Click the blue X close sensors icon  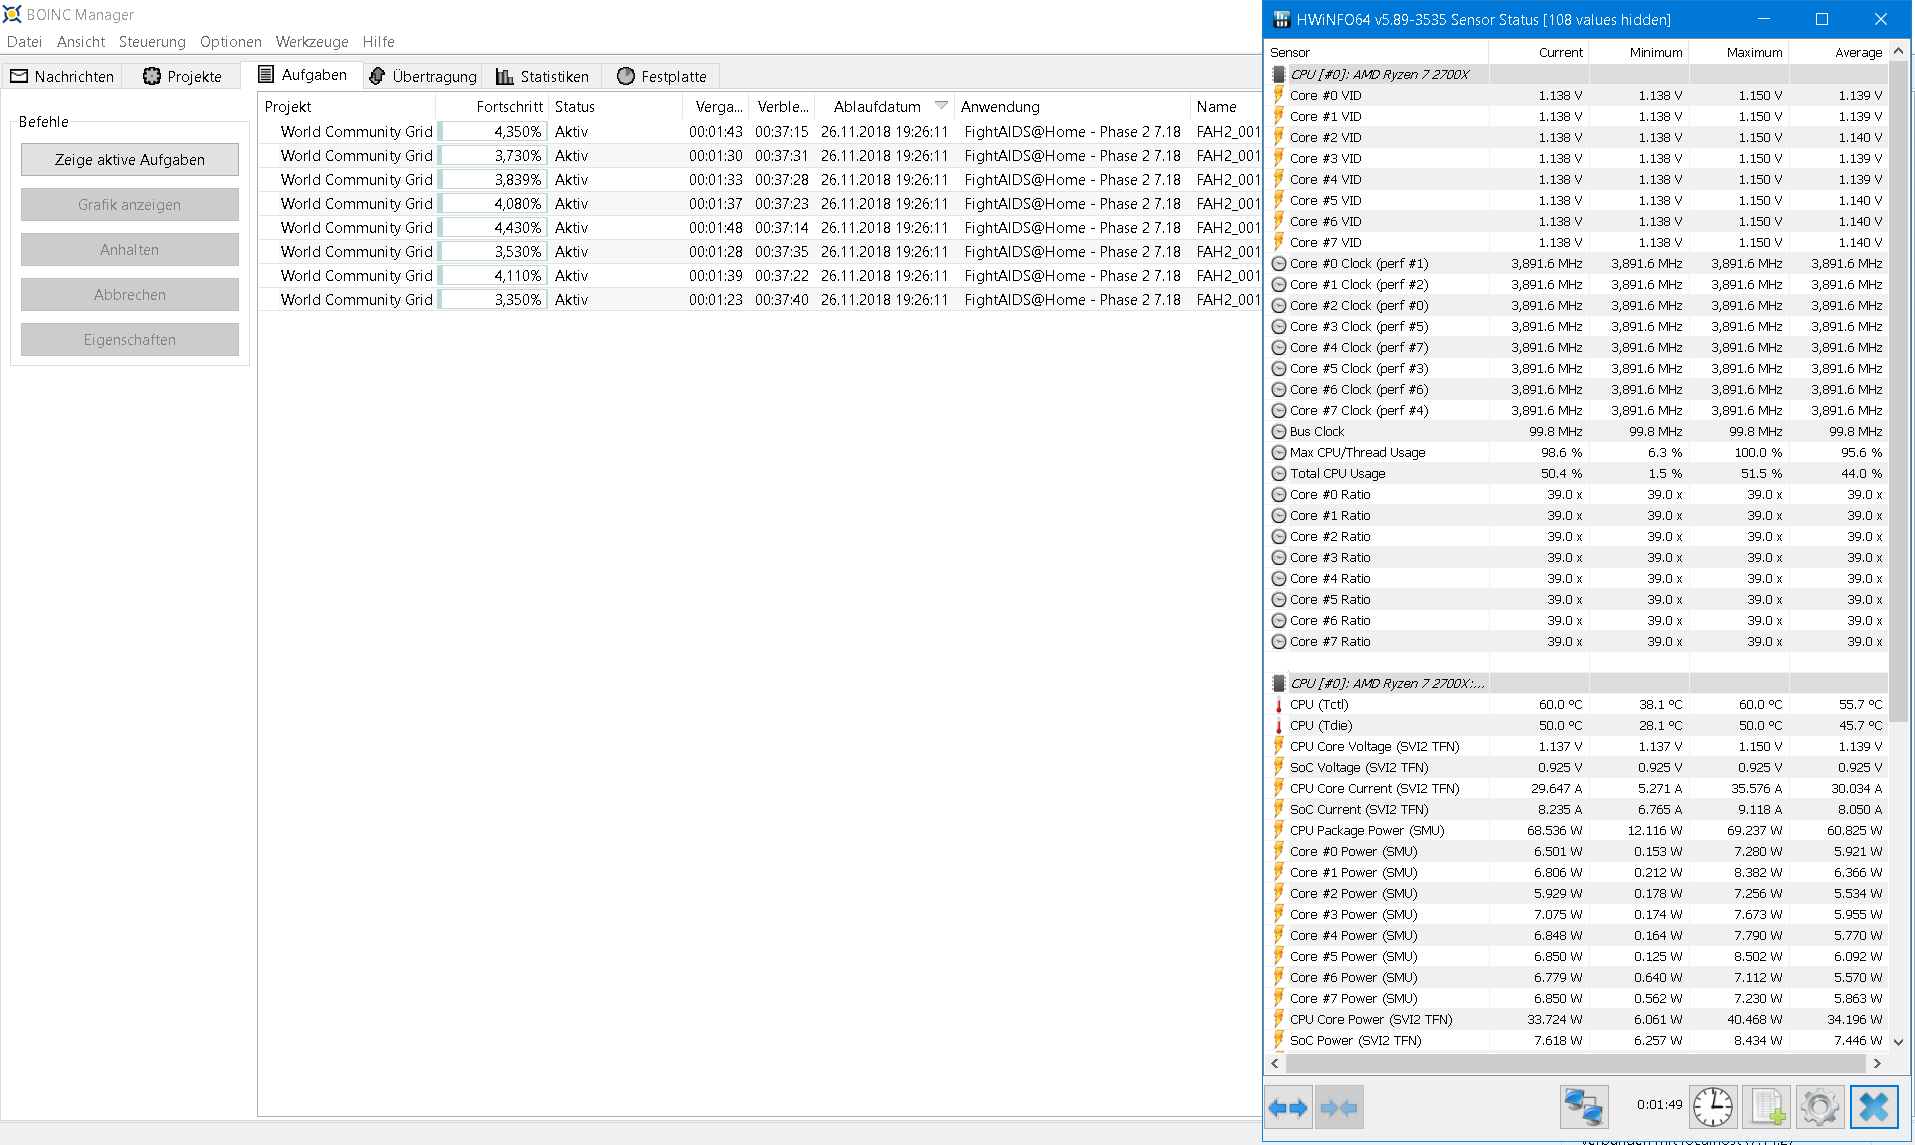pyautogui.click(x=1874, y=1107)
